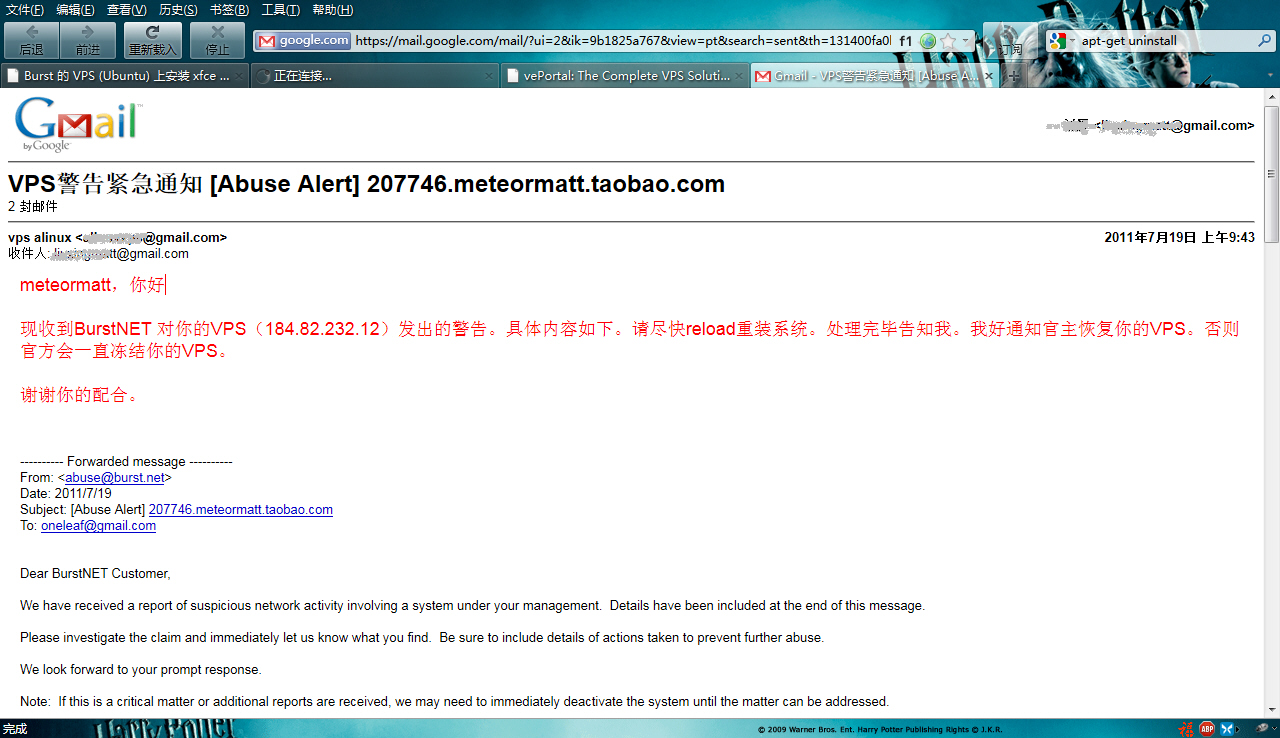The image size is (1280, 738).
Task: Close the 正在连接... tab
Action: (x=488, y=76)
